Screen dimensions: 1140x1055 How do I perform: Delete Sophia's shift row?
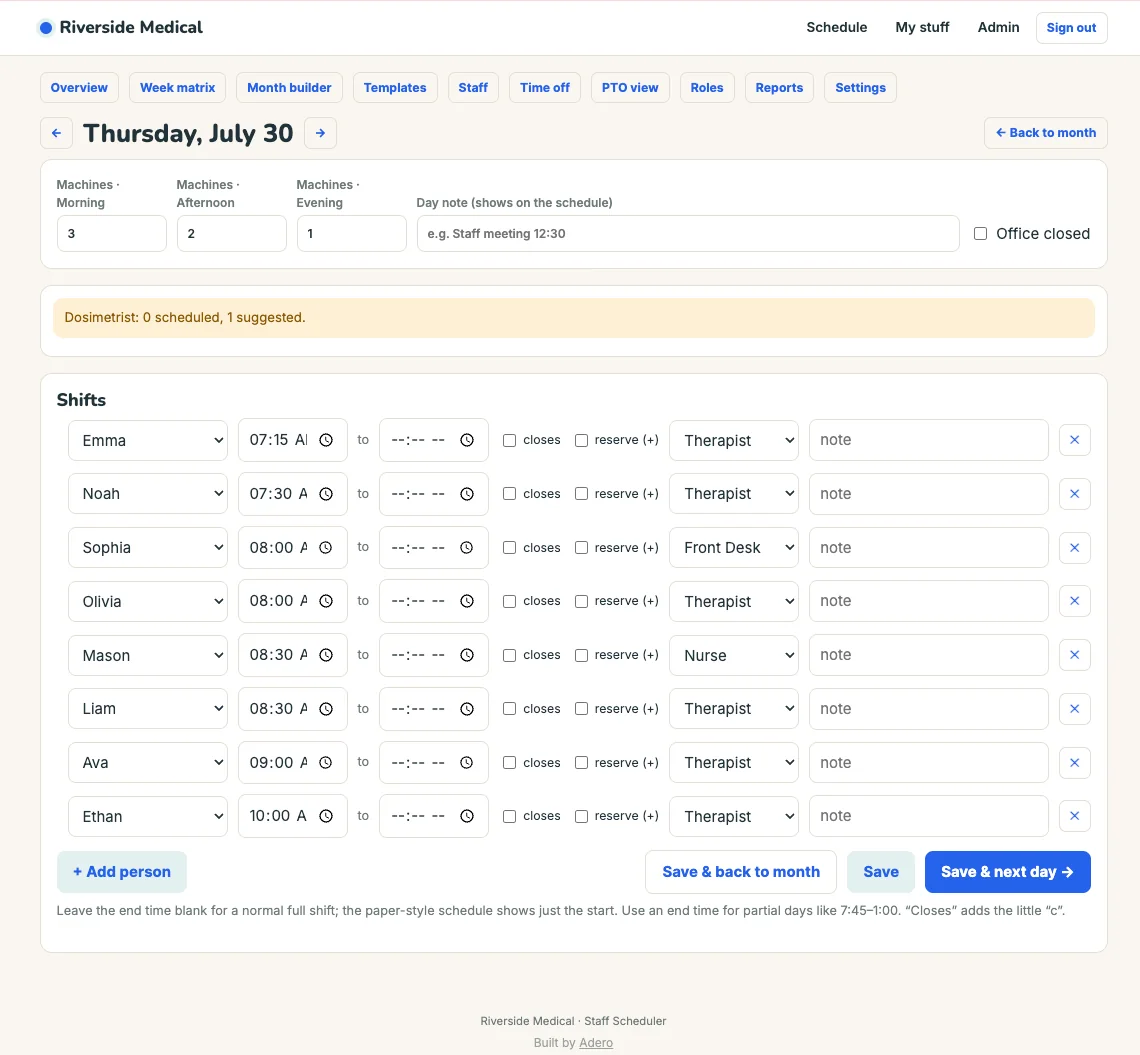coord(1075,547)
